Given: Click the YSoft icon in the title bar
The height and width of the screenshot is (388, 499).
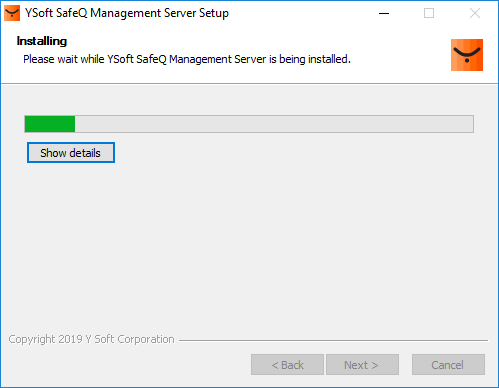Looking at the screenshot, I should pos(12,13).
